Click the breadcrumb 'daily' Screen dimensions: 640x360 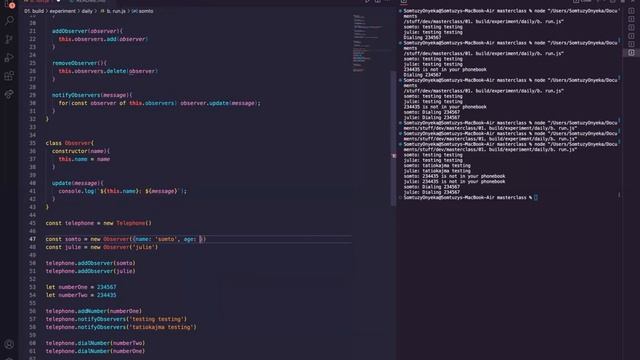[87, 11]
